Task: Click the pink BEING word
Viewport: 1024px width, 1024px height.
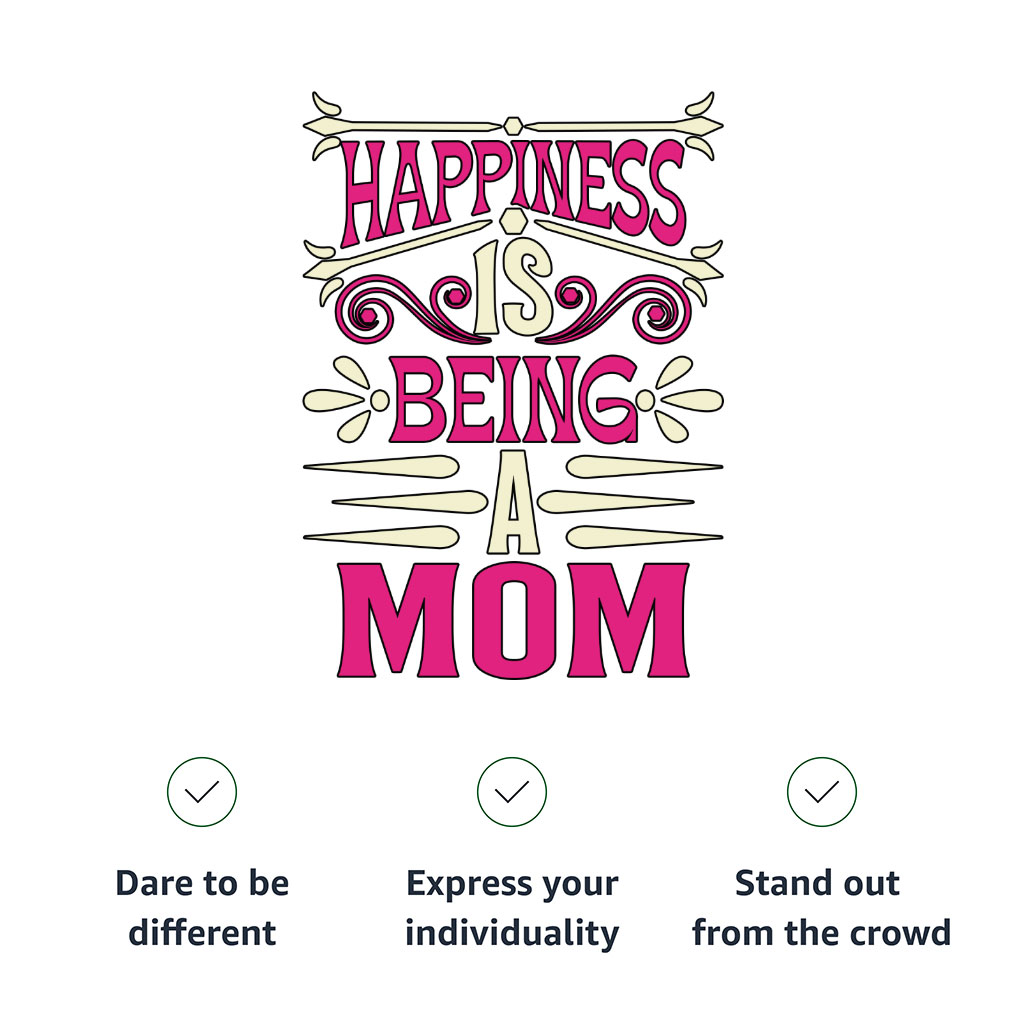Action: tap(513, 400)
